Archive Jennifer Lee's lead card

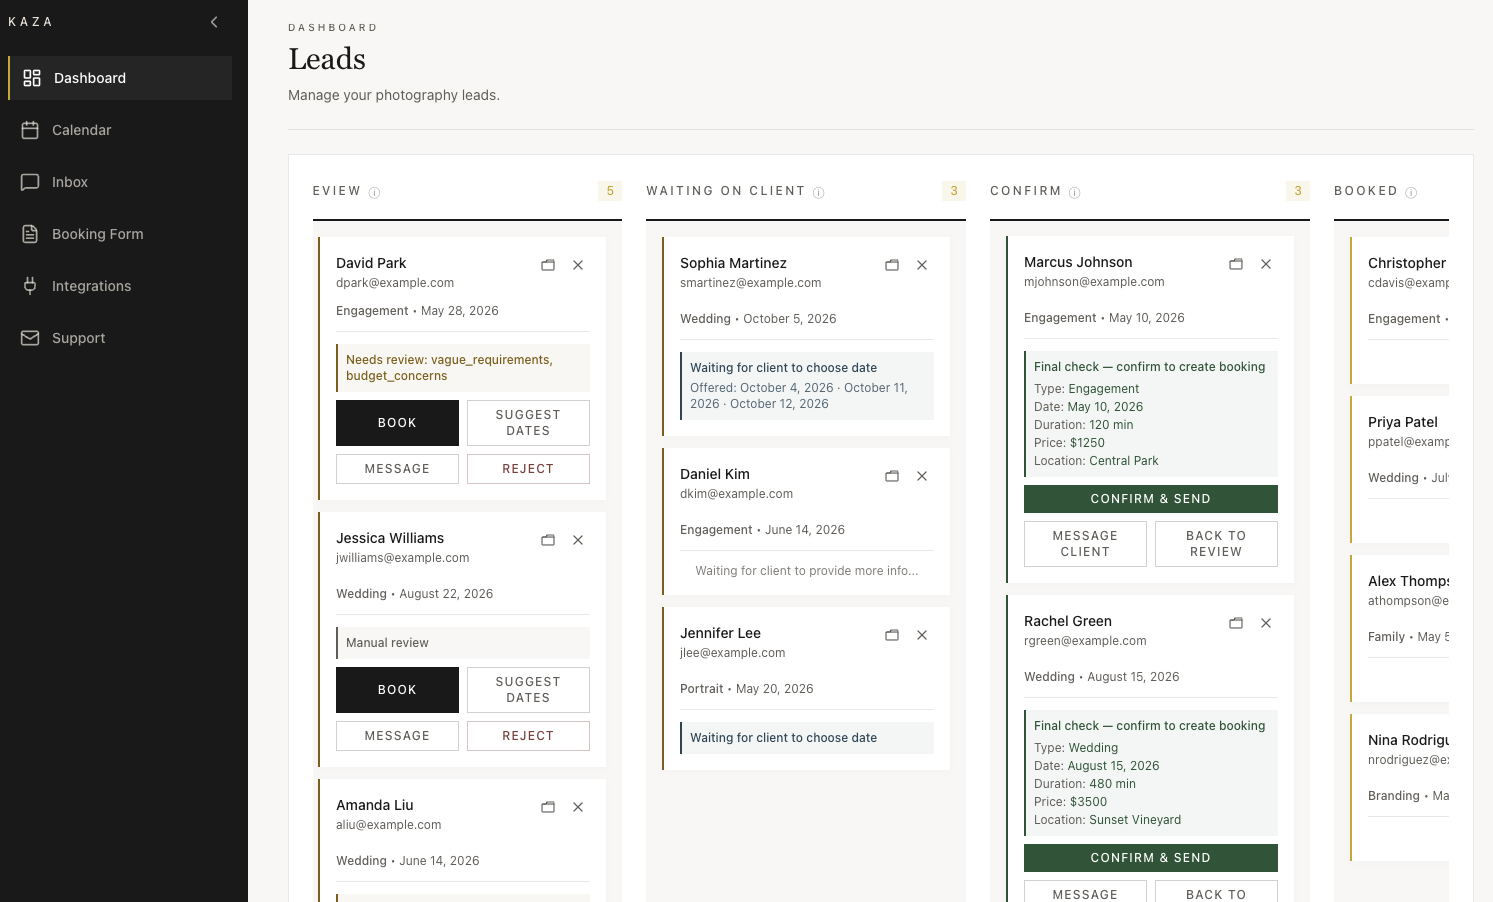point(892,635)
